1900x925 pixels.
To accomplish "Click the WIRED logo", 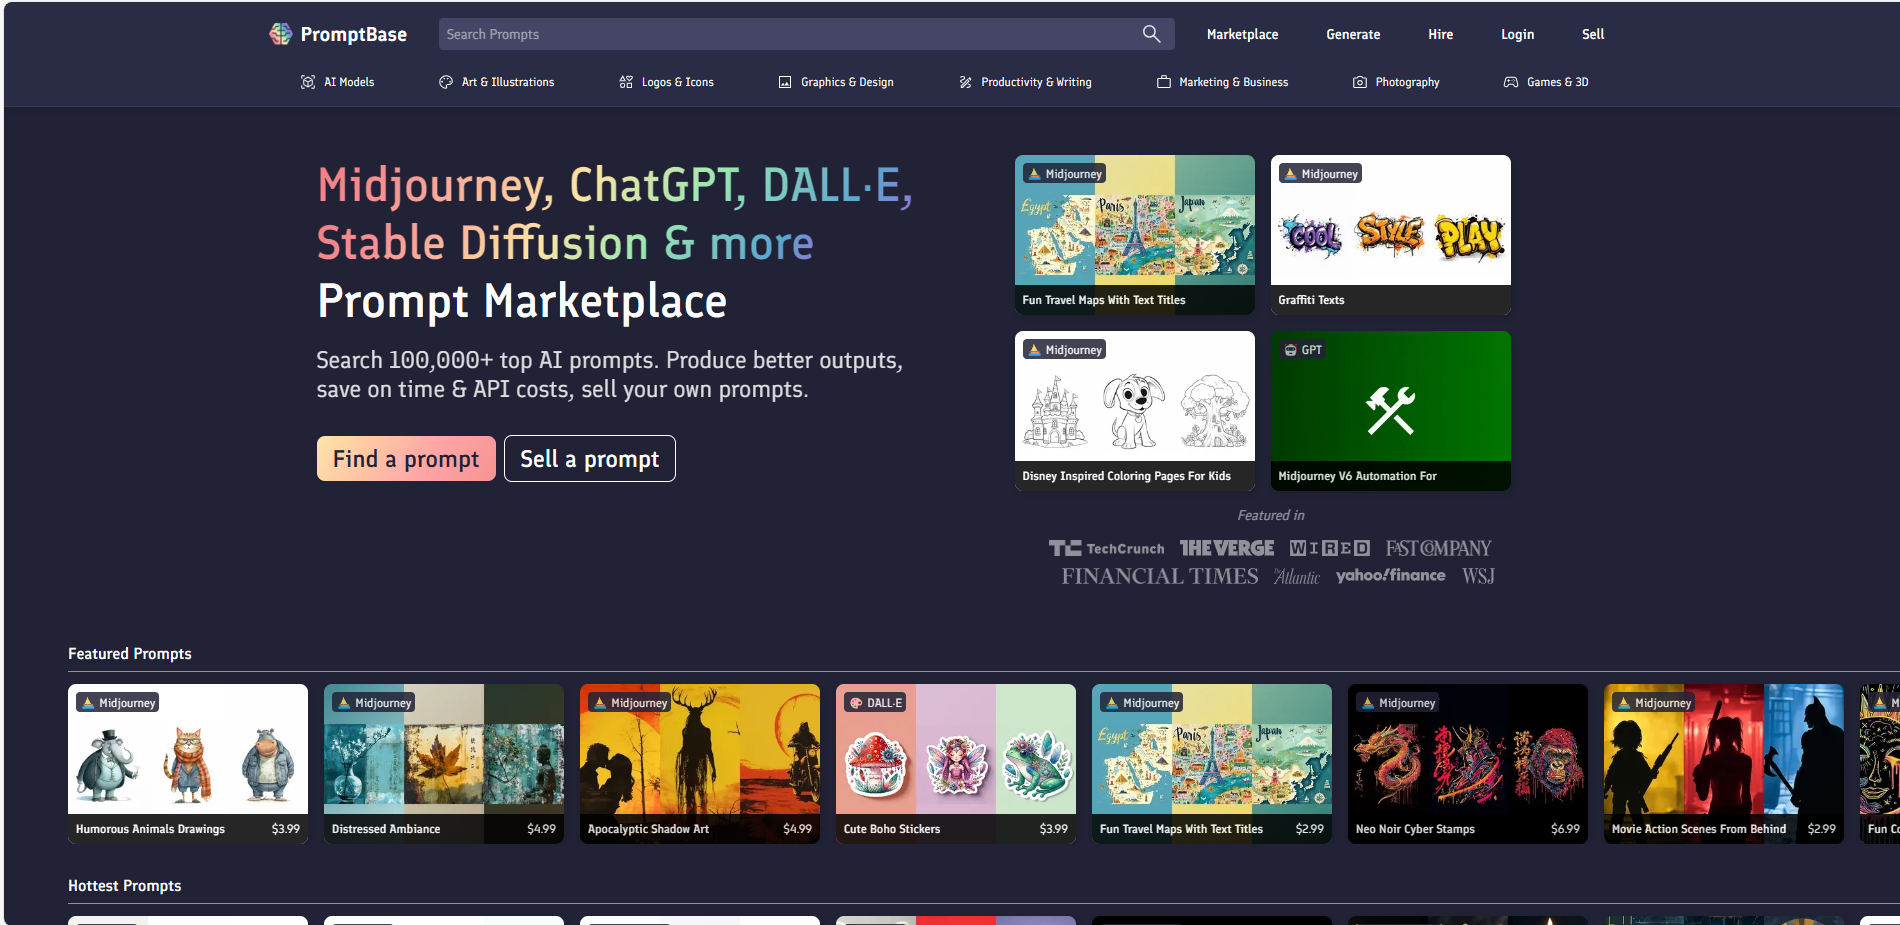I will pos(1329,548).
